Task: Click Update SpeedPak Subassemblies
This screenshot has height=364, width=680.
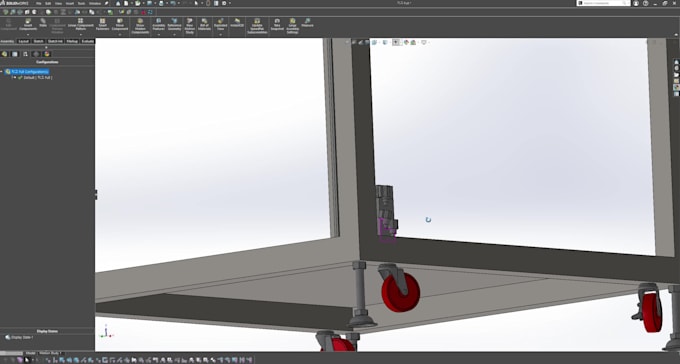Action: point(257,26)
